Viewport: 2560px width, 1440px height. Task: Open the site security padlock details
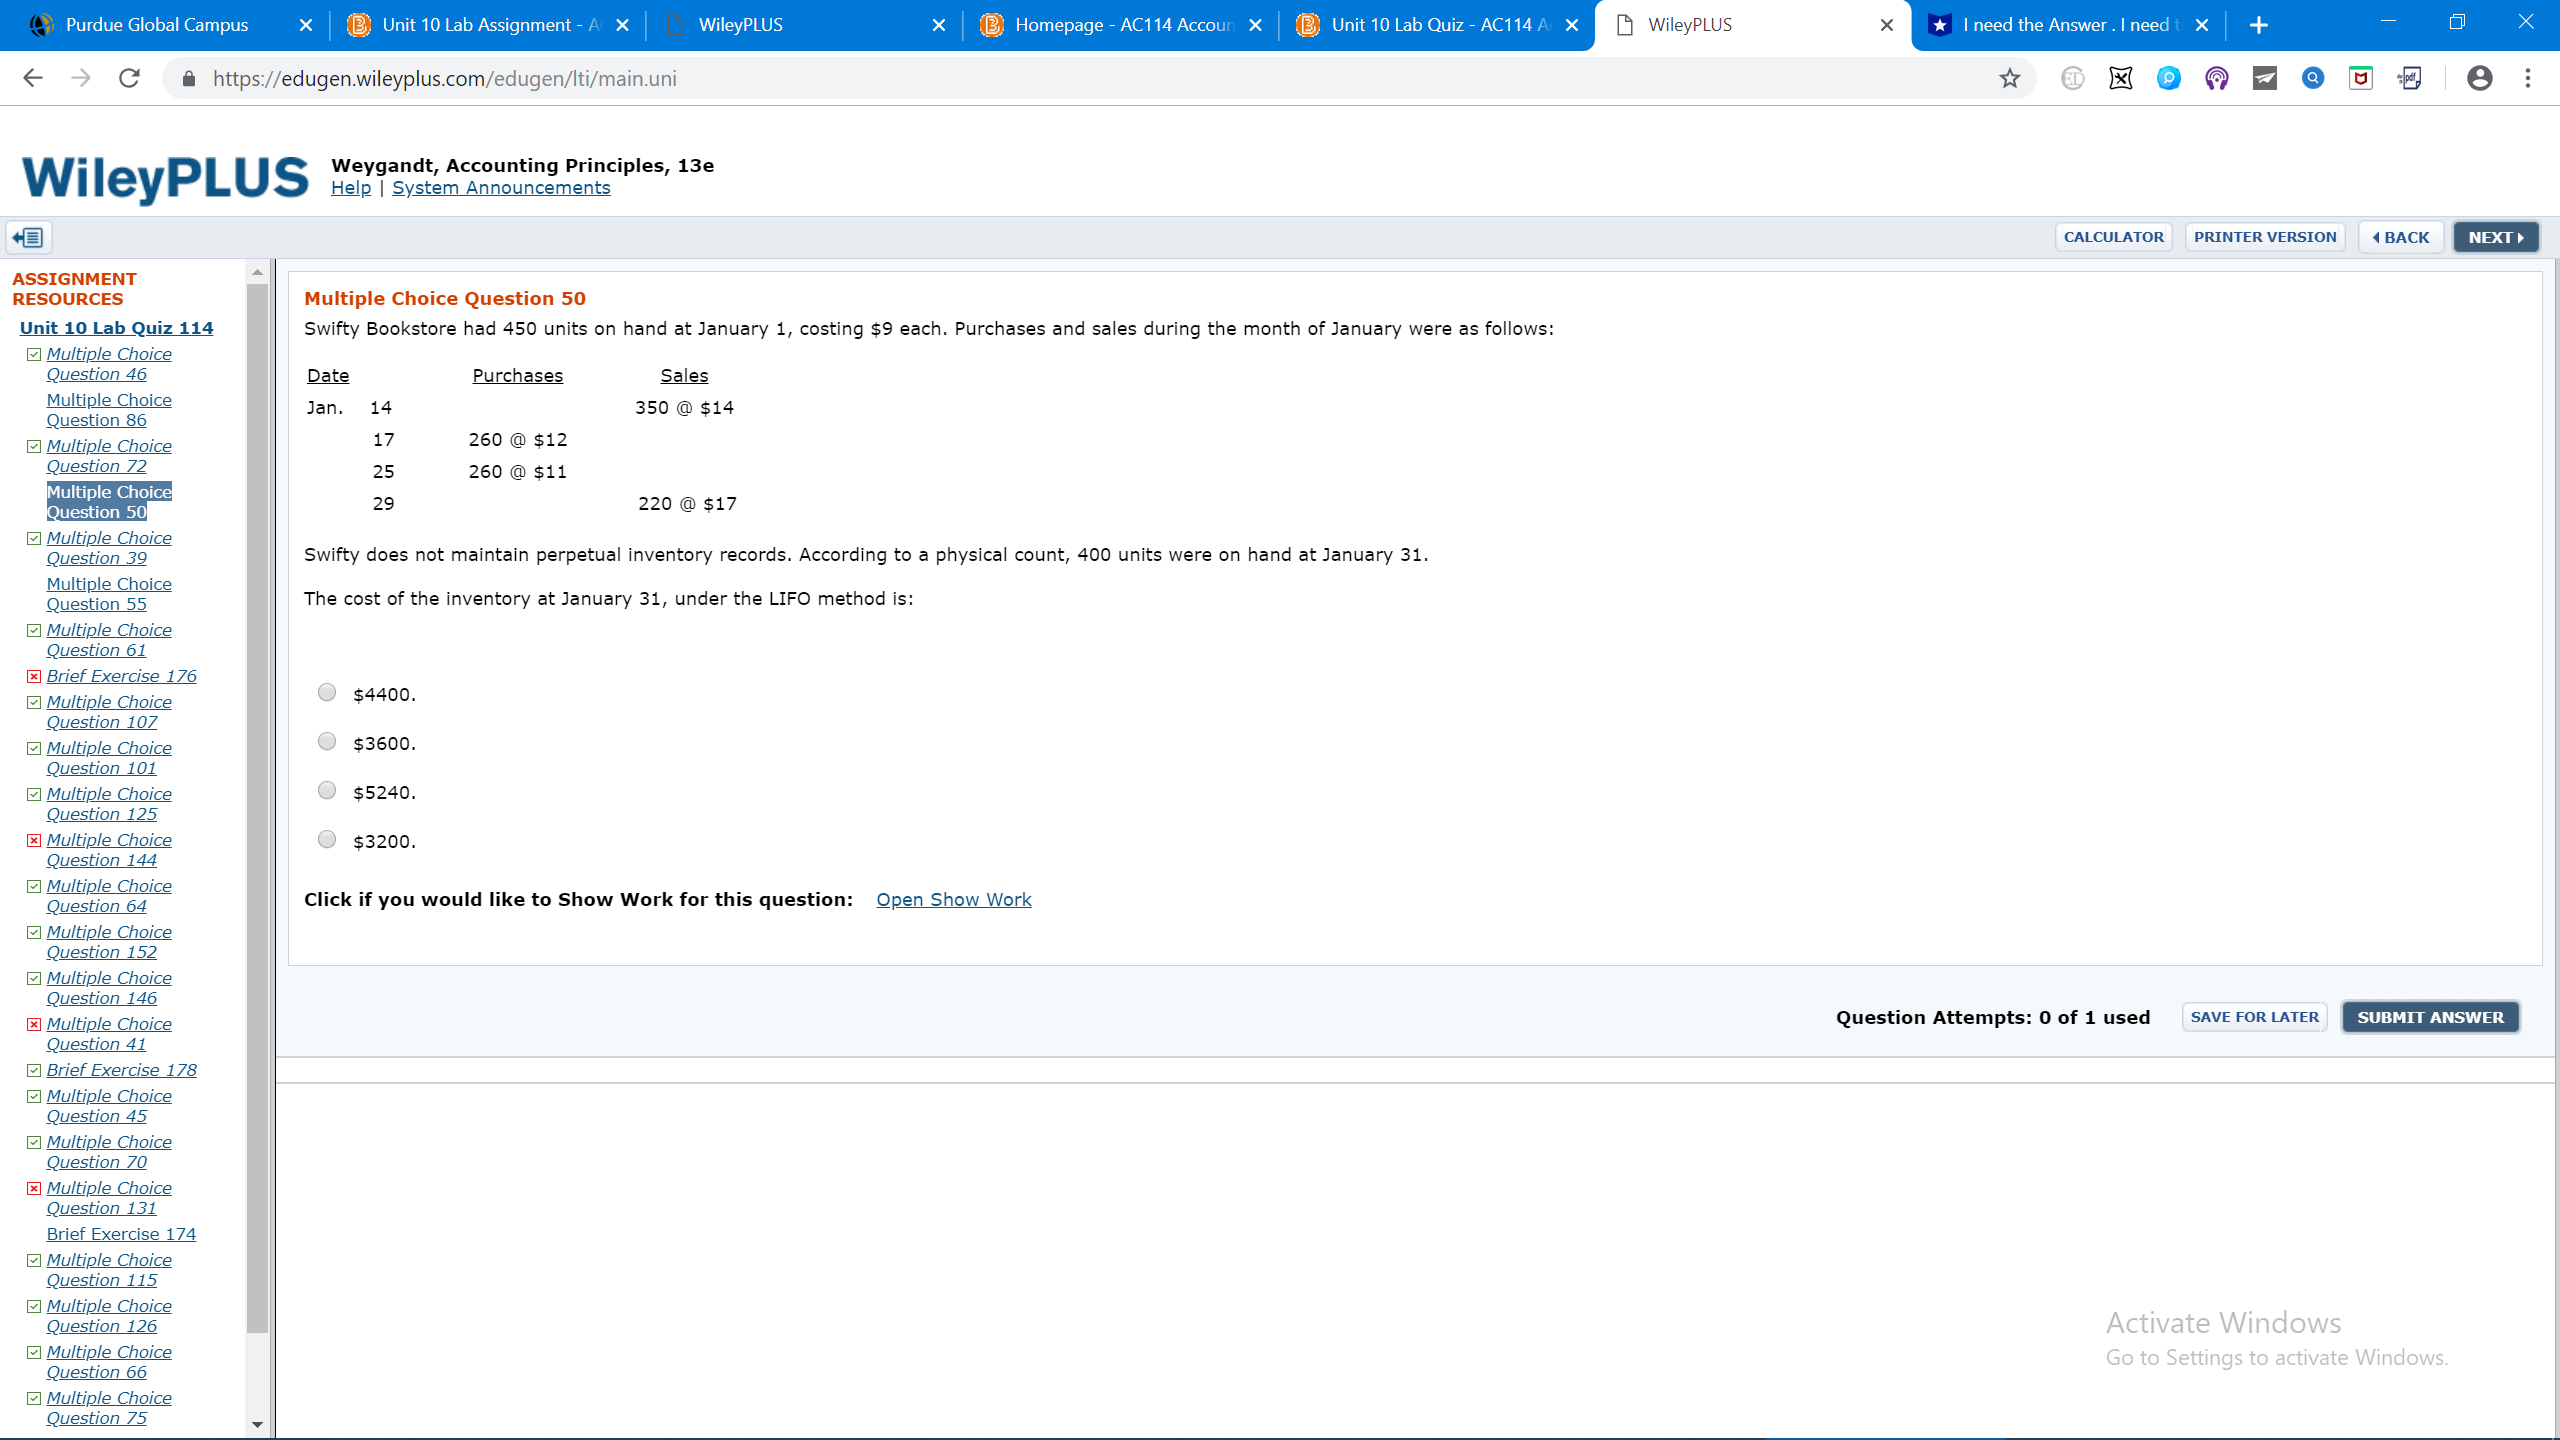[186, 78]
